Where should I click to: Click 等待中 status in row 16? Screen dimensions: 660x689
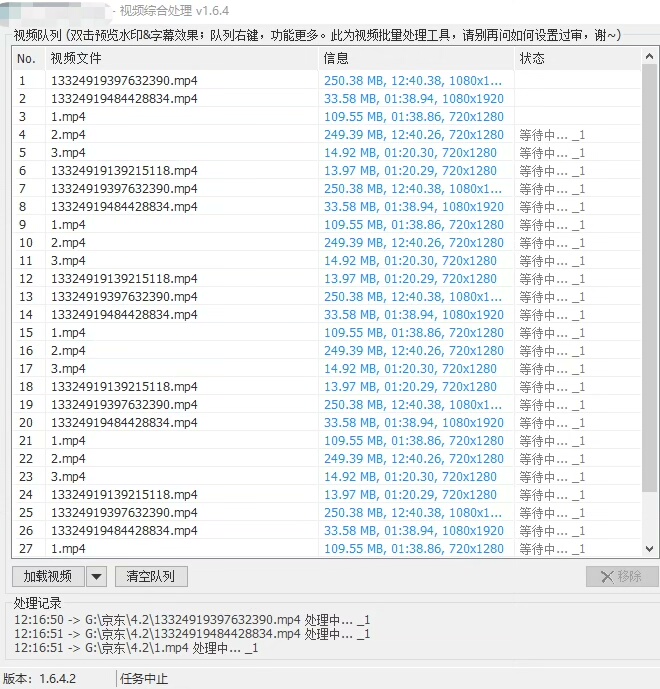(x=552, y=352)
